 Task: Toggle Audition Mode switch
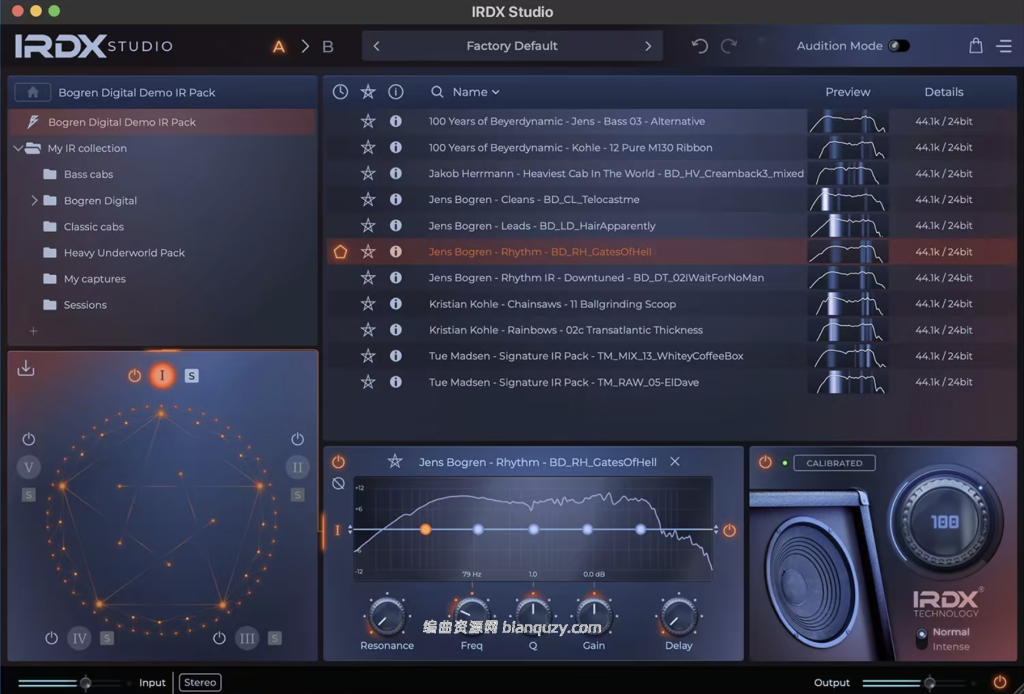point(899,46)
